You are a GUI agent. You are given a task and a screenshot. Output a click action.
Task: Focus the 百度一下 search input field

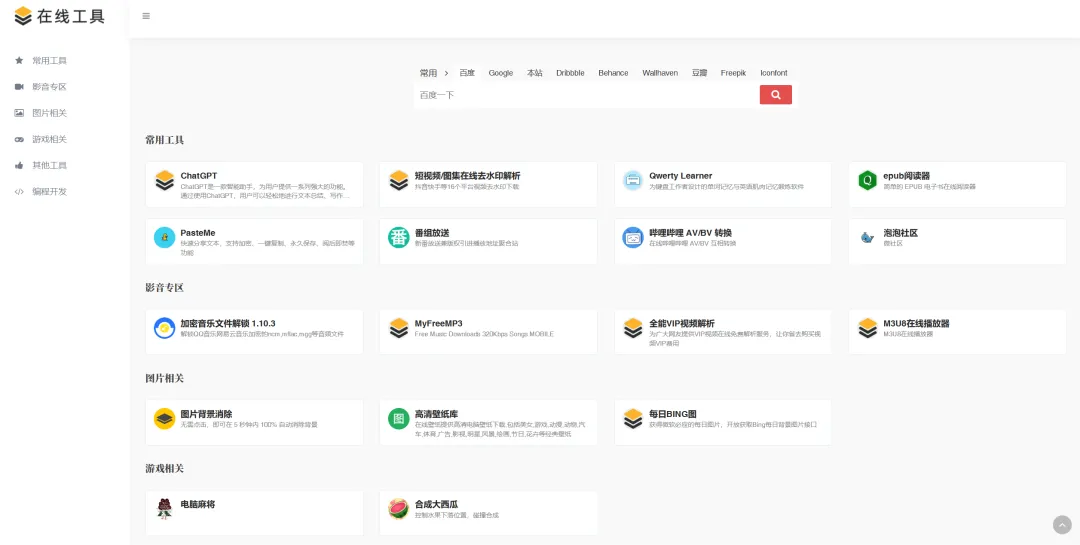click(587, 95)
